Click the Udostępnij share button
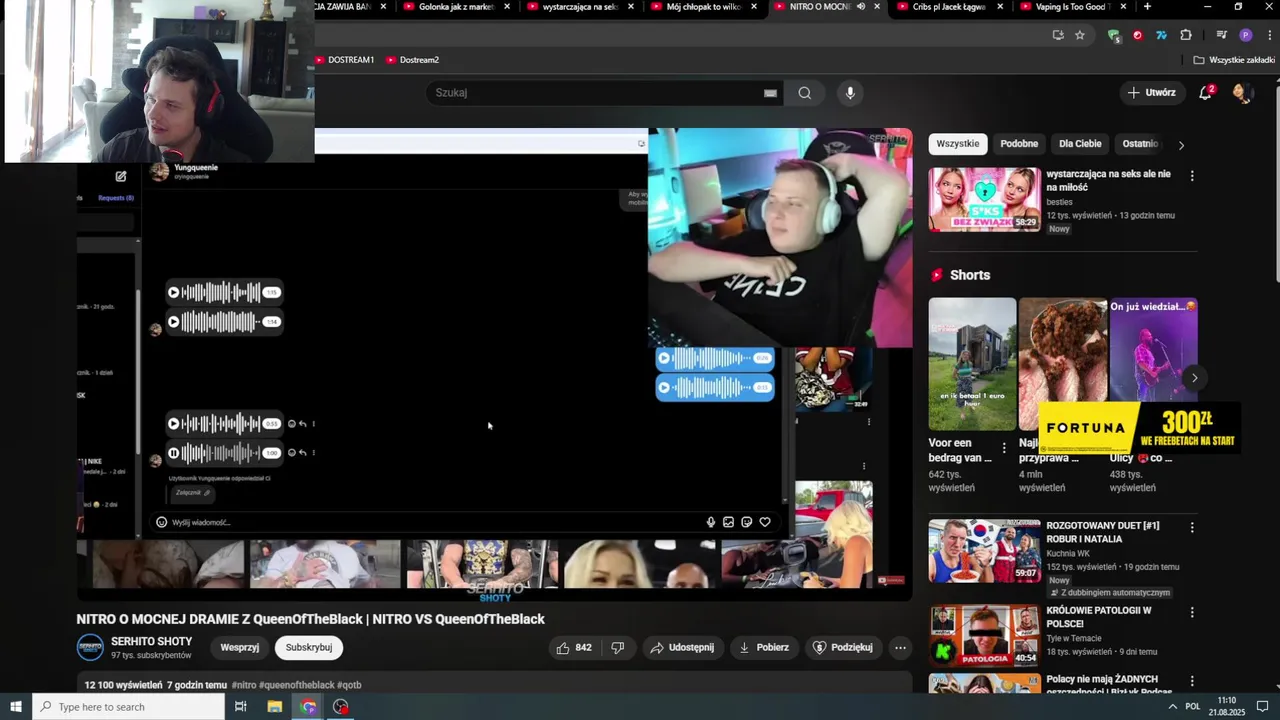This screenshot has height=720, width=1280. tap(683, 648)
